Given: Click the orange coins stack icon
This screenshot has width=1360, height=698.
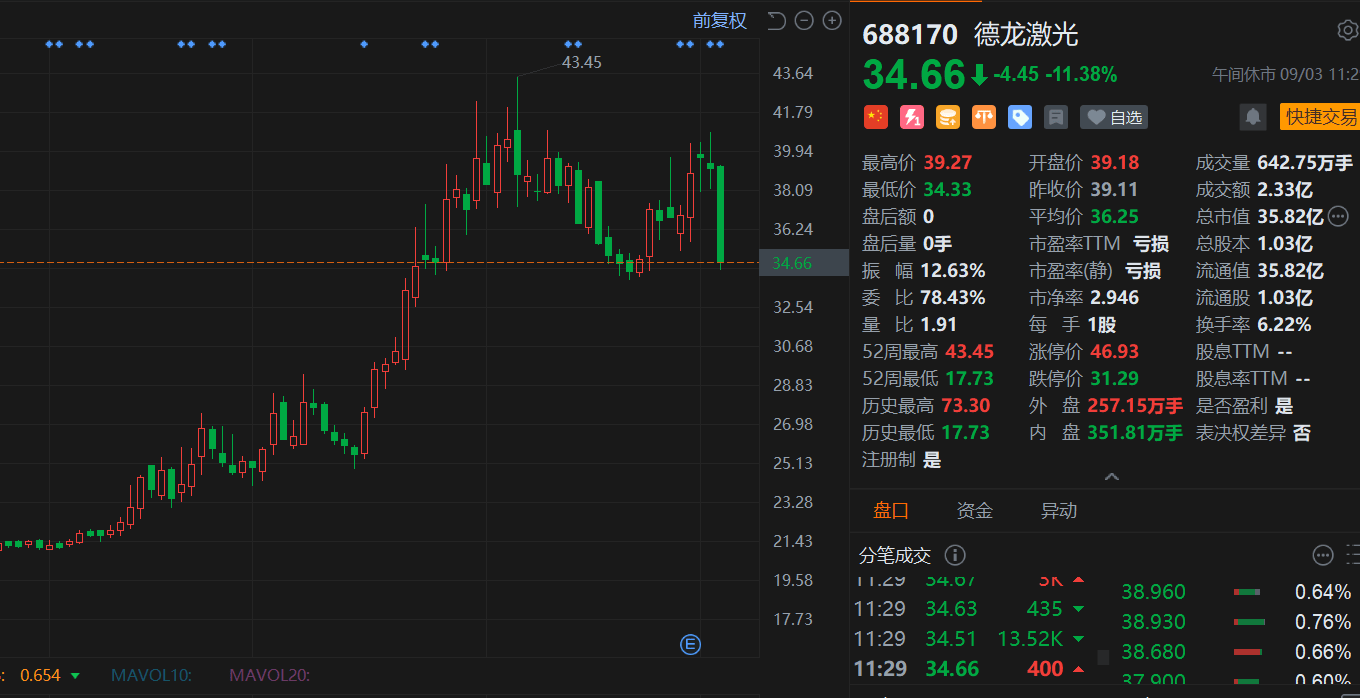Looking at the screenshot, I should point(947,117).
